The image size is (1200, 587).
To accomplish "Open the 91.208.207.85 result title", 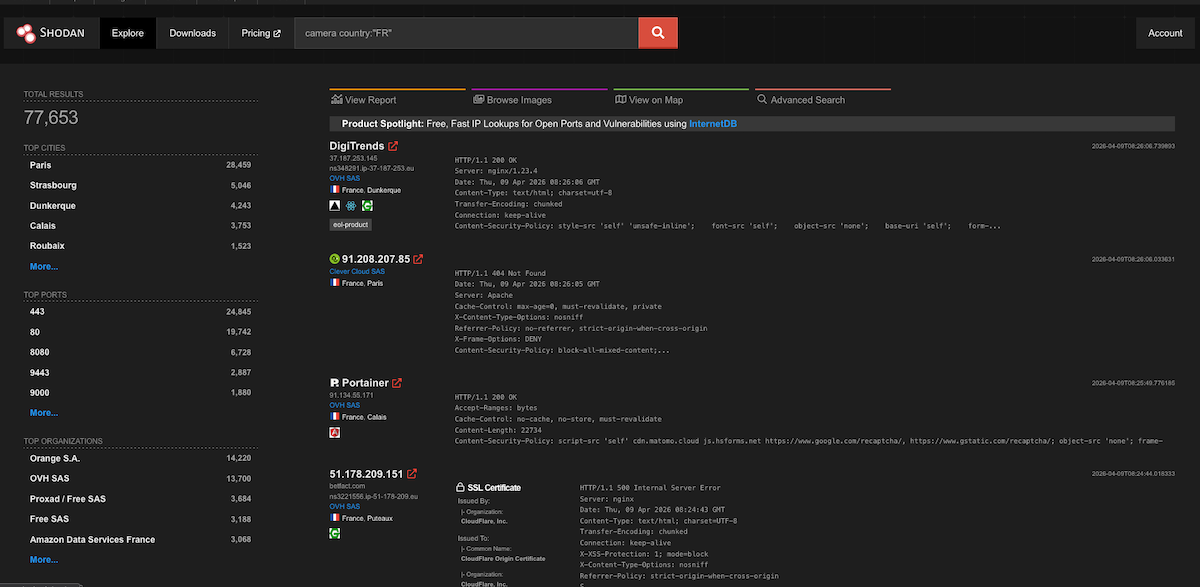I will 376,259.
